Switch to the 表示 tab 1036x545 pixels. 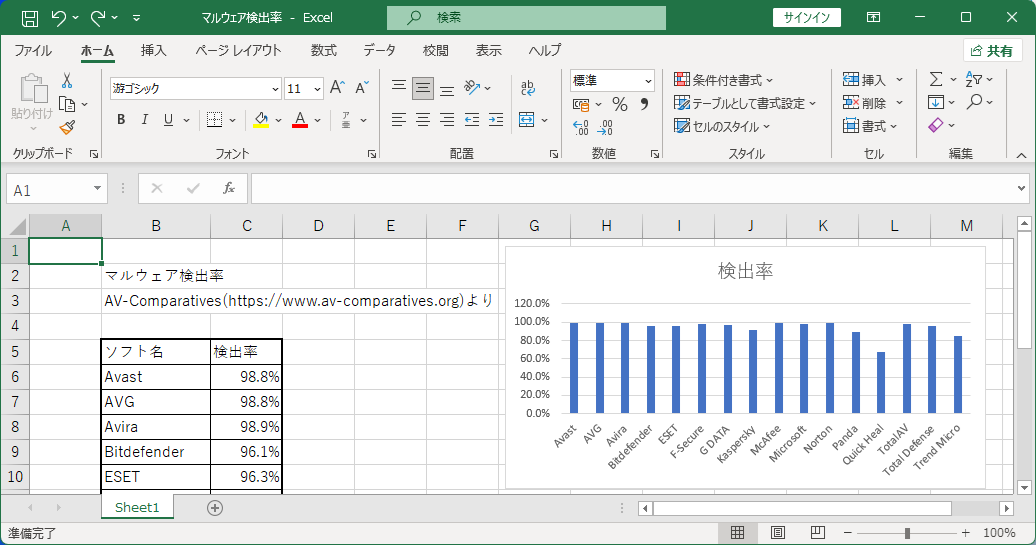tap(488, 50)
